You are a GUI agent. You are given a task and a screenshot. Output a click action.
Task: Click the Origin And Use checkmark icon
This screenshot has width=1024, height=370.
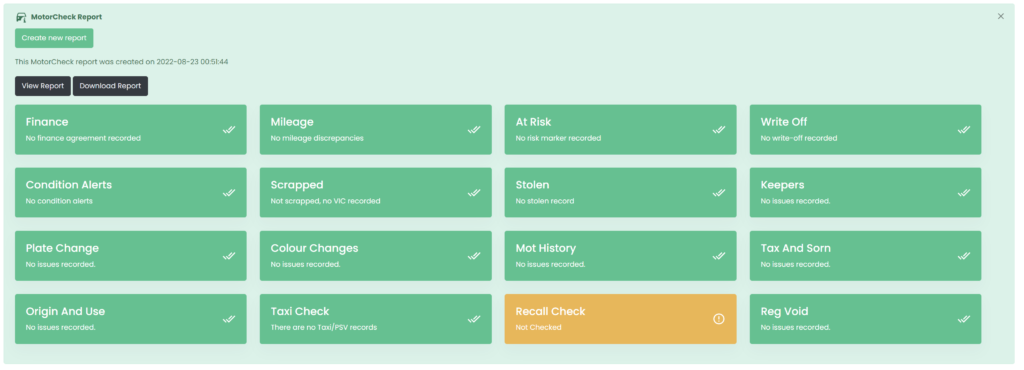[x=229, y=319]
